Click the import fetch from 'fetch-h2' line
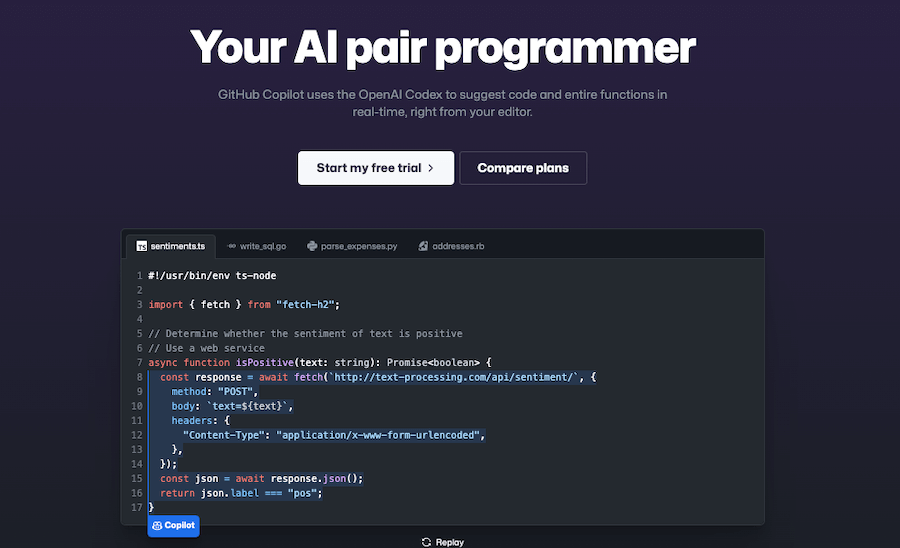 click(x=244, y=305)
